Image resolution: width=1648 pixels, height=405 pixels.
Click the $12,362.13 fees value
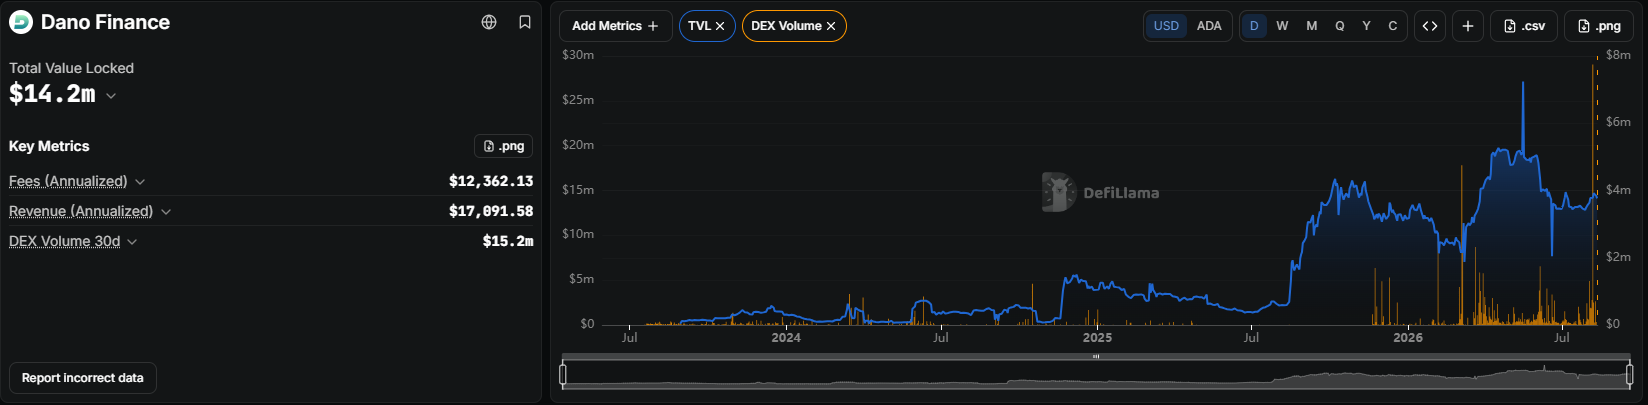(x=491, y=181)
